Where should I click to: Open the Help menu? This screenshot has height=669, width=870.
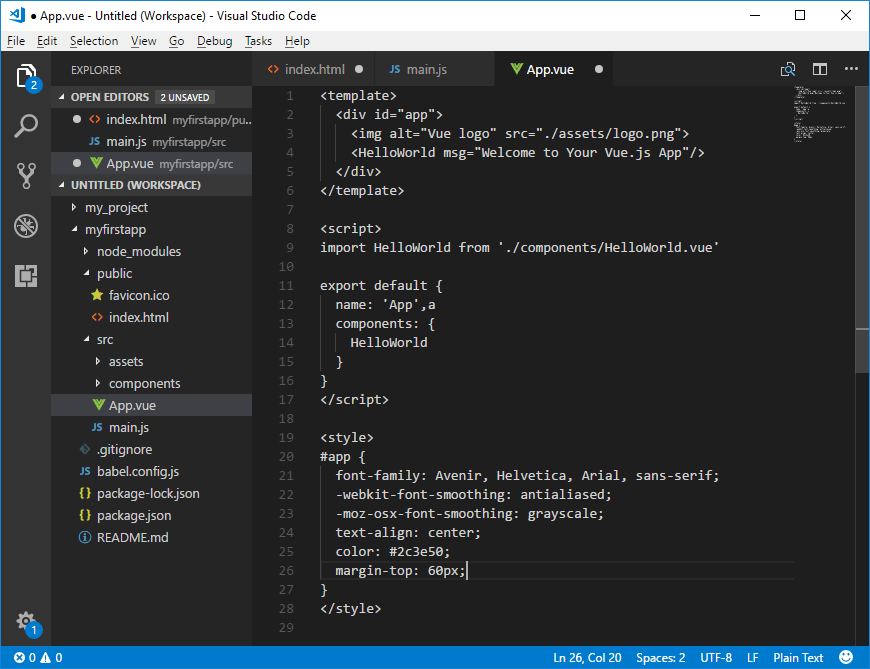[x=297, y=41]
